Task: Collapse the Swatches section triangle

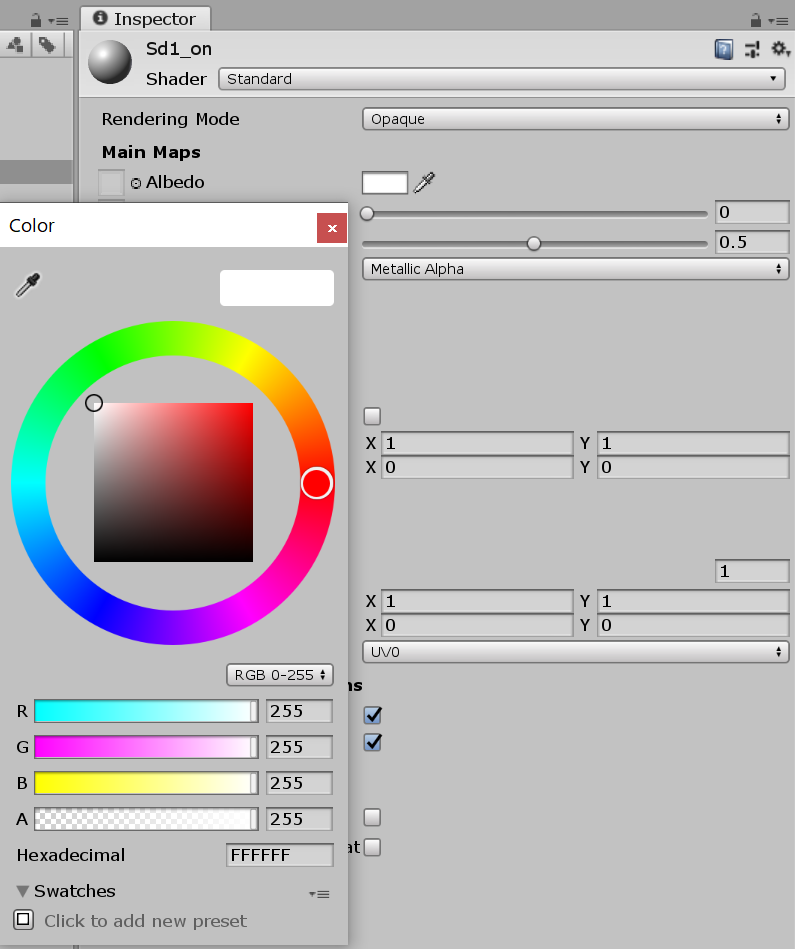Action: click(x=23, y=891)
